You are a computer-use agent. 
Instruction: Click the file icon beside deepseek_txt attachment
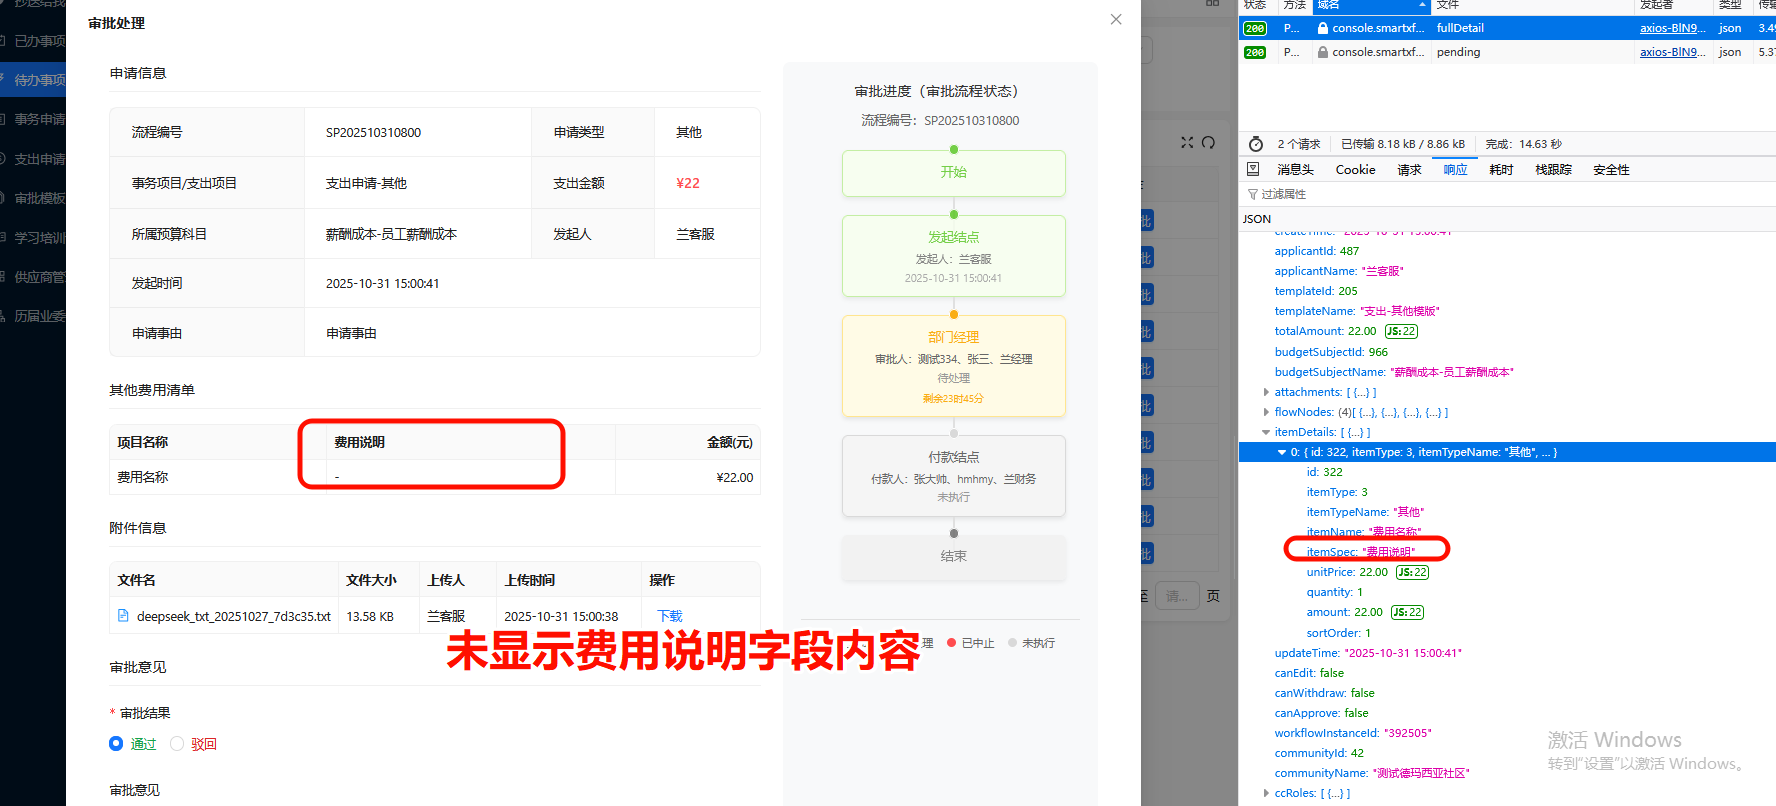123,616
